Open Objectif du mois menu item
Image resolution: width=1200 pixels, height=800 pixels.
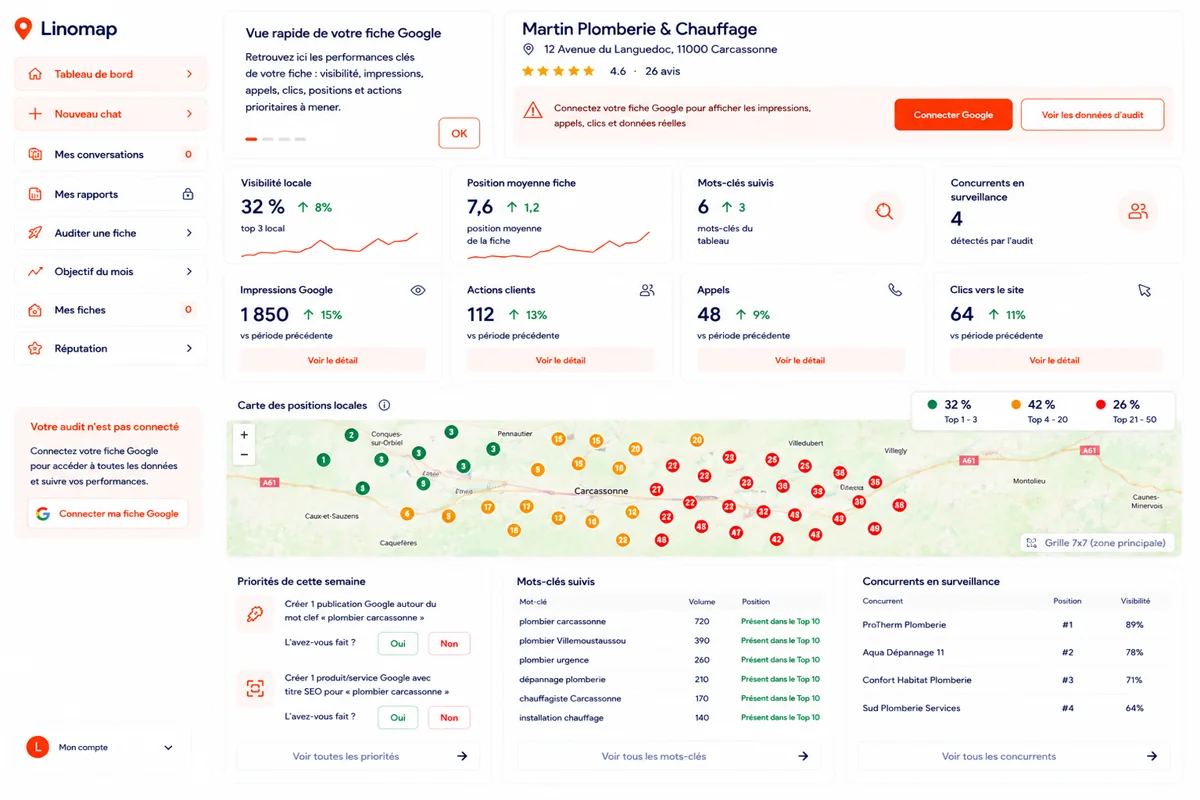coord(111,271)
